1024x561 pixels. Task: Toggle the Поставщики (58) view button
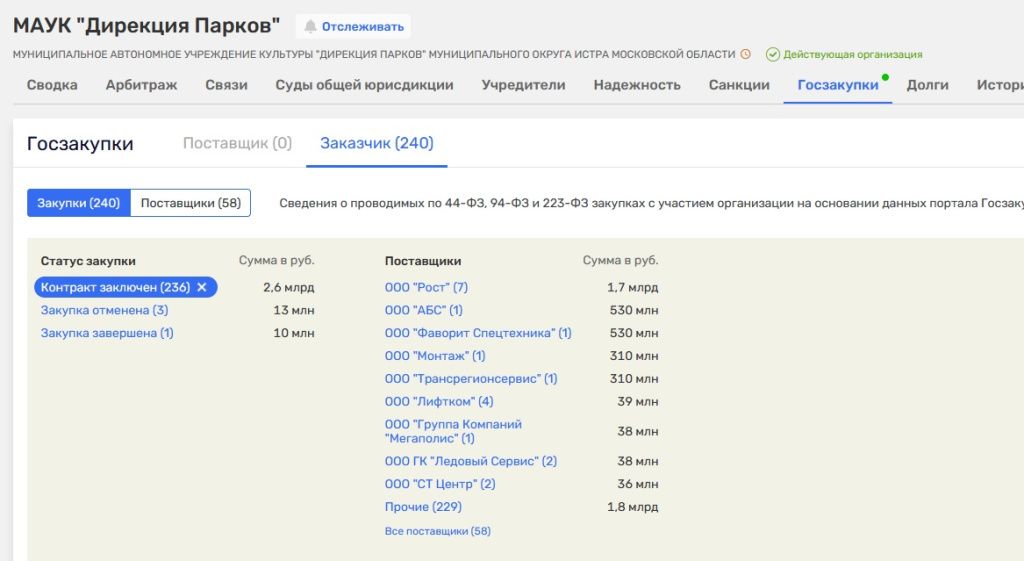(190, 203)
